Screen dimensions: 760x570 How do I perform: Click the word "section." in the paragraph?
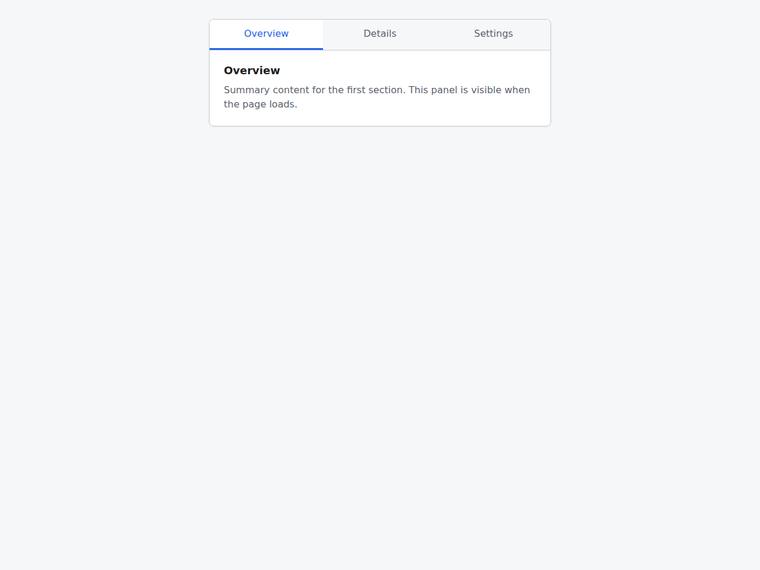(386, 90)
